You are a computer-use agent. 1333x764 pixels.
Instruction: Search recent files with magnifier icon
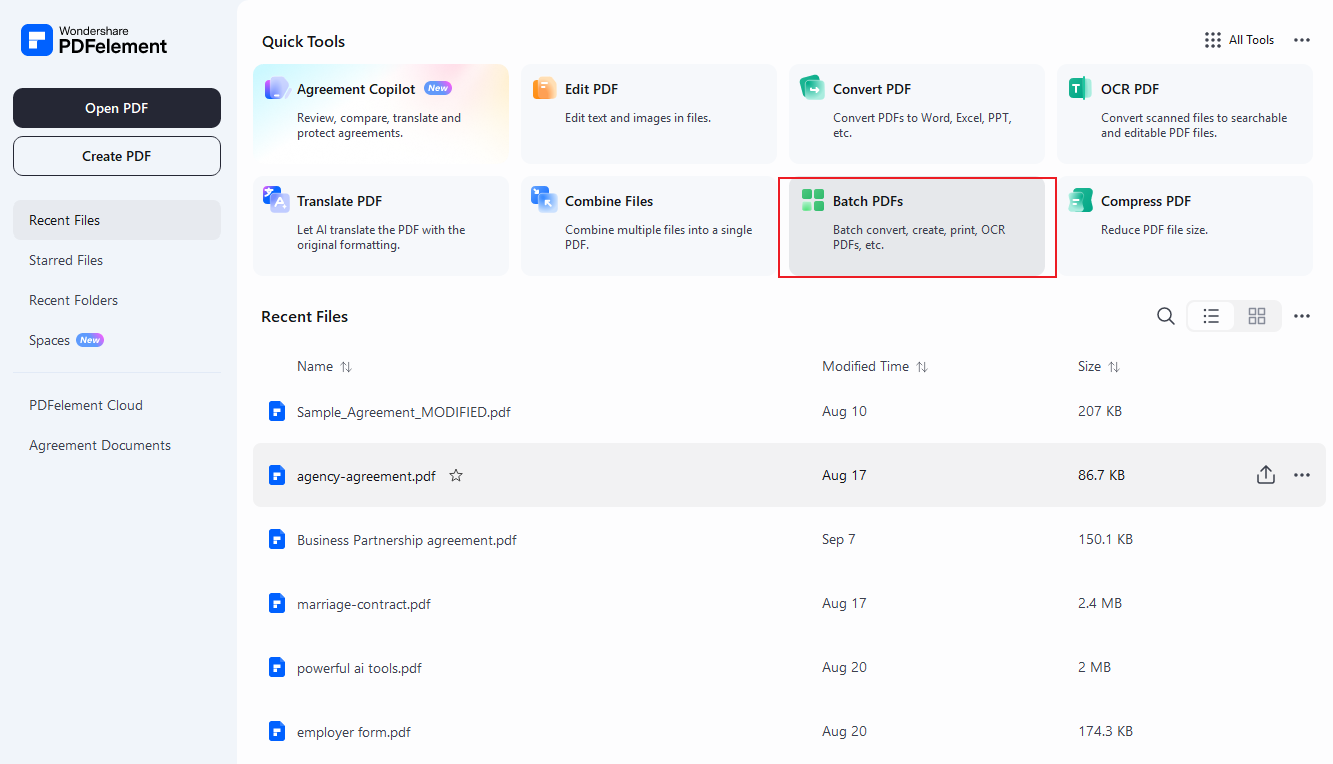1166,316
